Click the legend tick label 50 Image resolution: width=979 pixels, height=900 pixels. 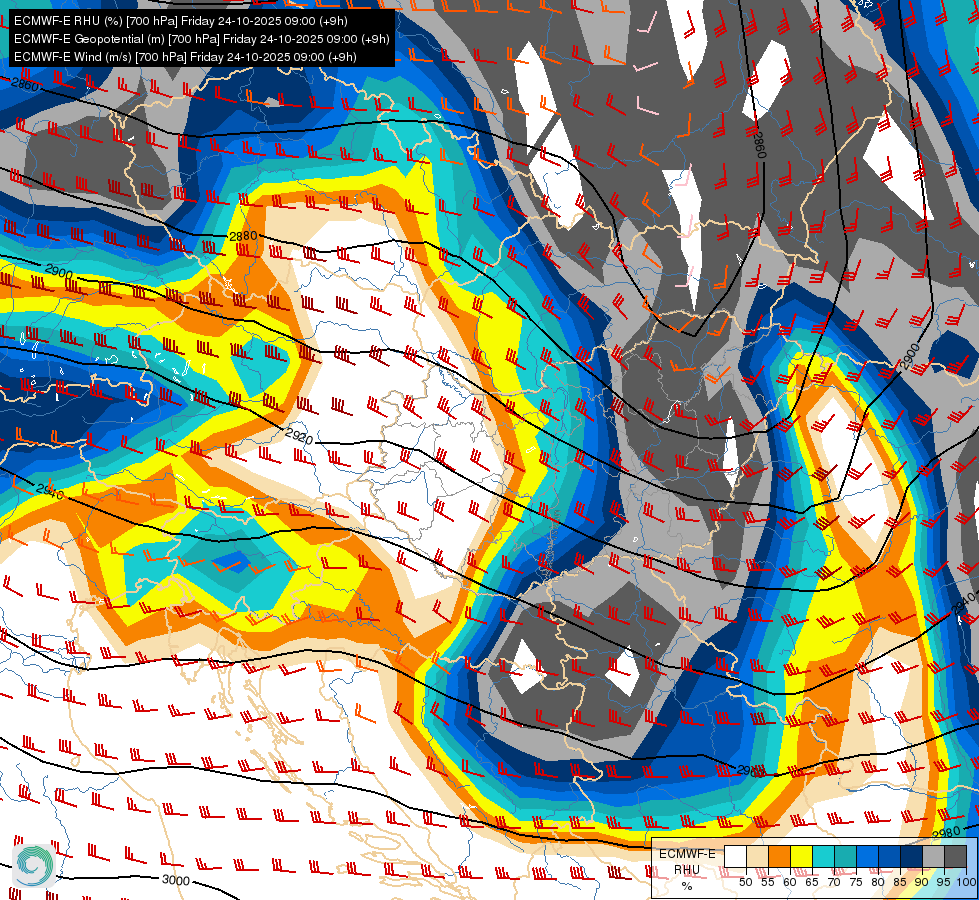[745, 882]
